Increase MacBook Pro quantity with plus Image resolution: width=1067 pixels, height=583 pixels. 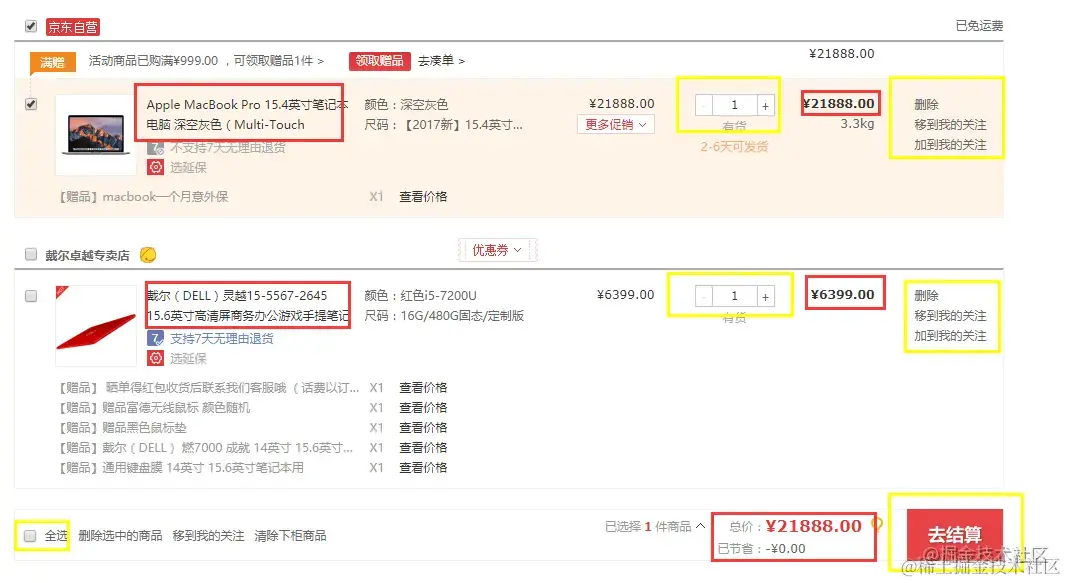[766, 105]
